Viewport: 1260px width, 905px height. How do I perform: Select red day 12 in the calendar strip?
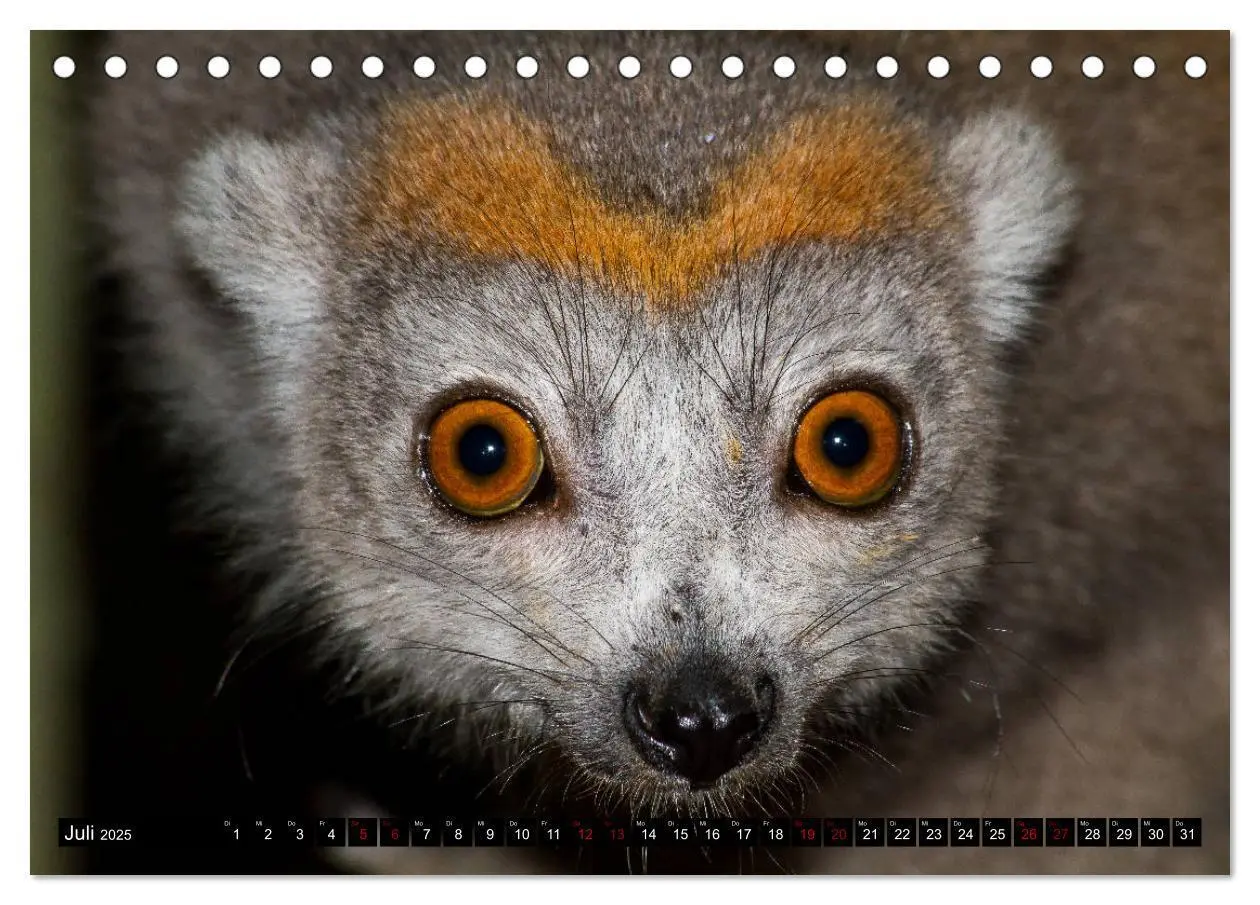[585, 833]
